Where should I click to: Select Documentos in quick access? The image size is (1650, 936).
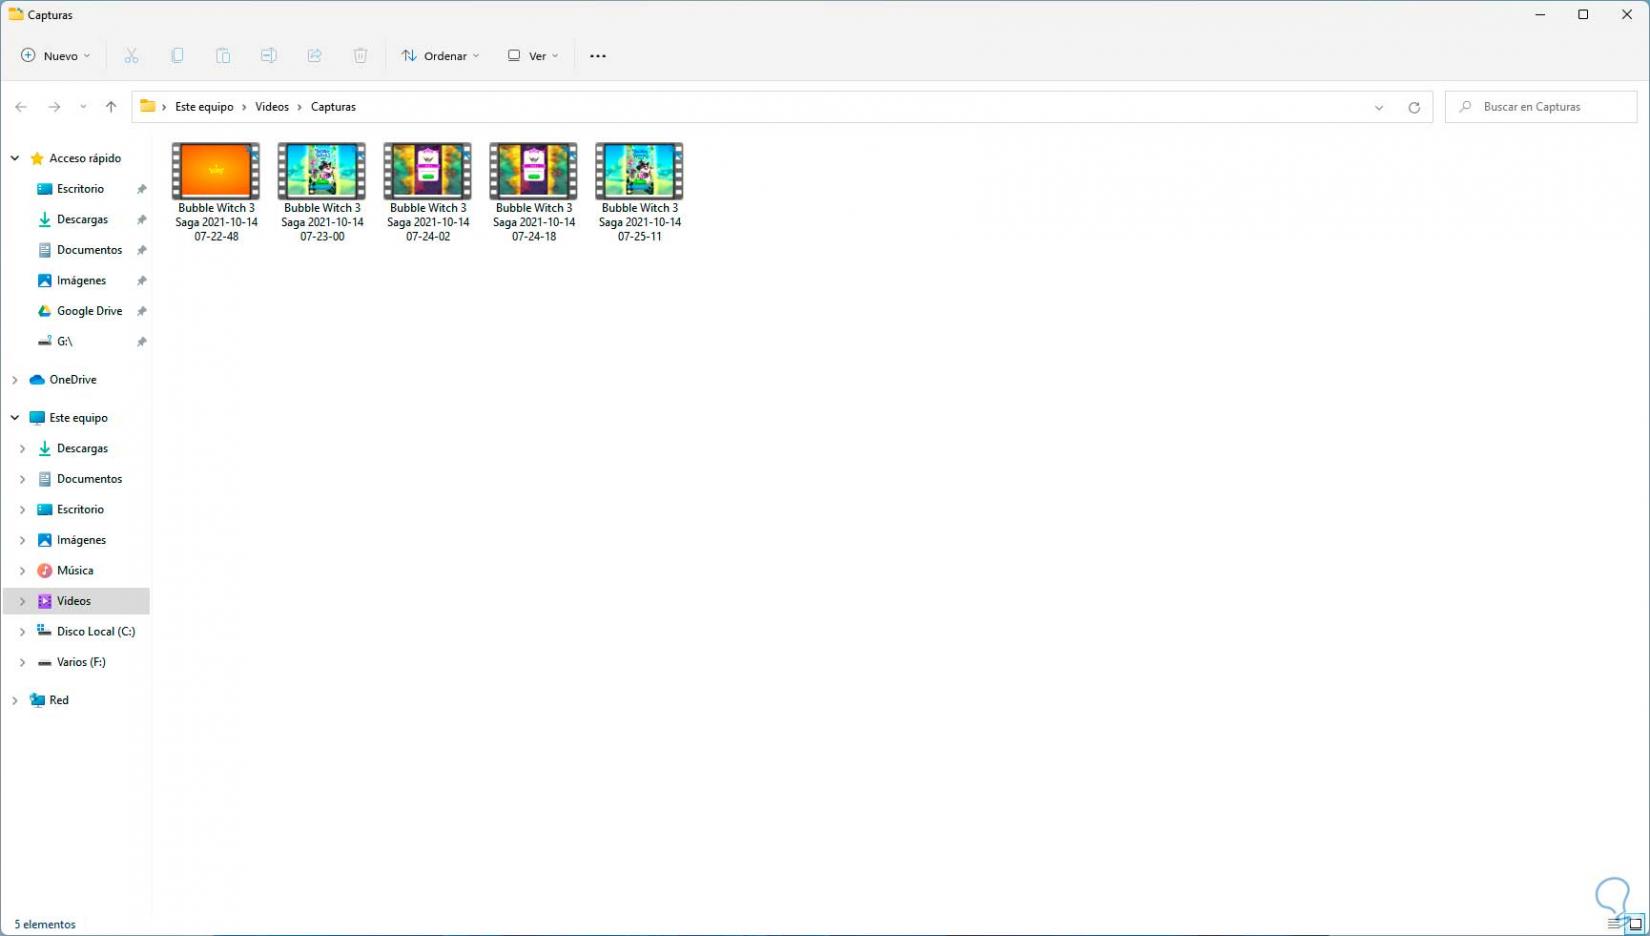[x=89, y=250]
